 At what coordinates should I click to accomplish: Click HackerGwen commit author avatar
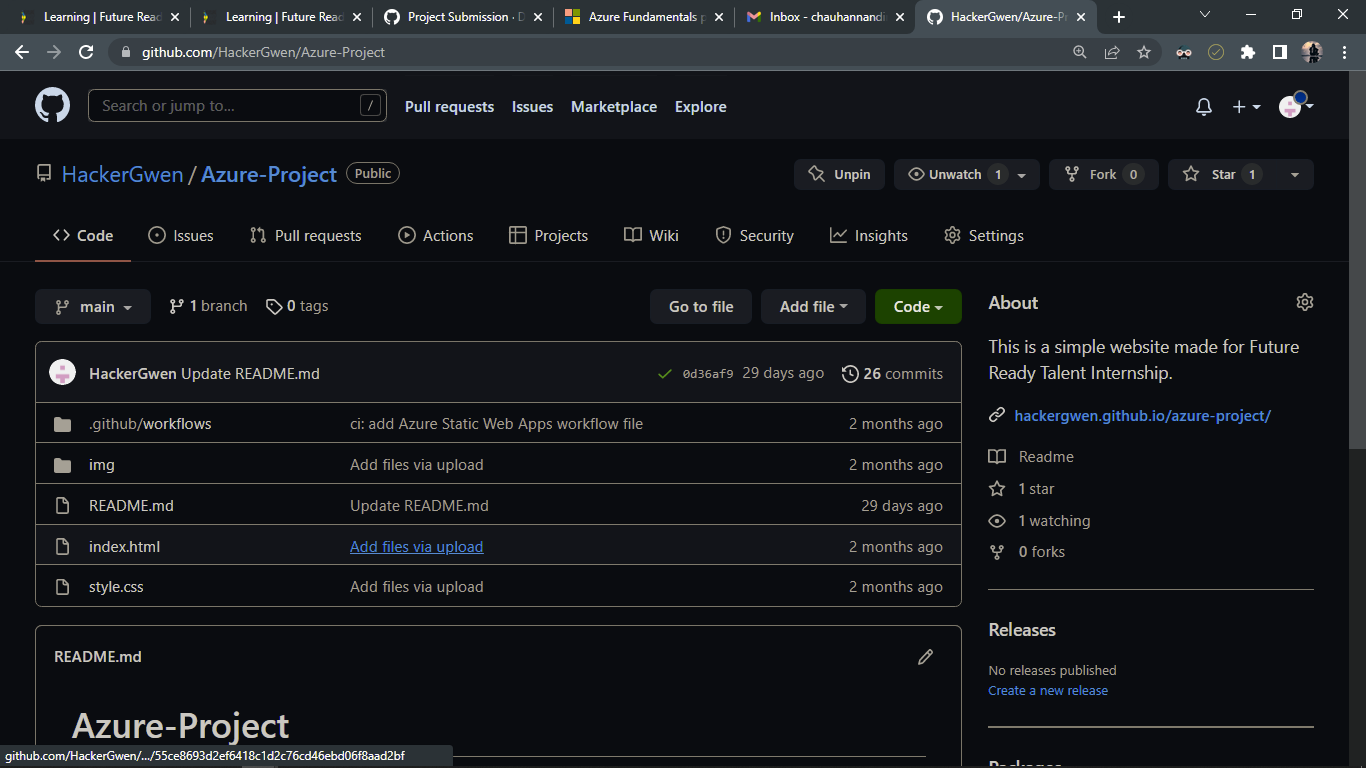tap(62, 373)
